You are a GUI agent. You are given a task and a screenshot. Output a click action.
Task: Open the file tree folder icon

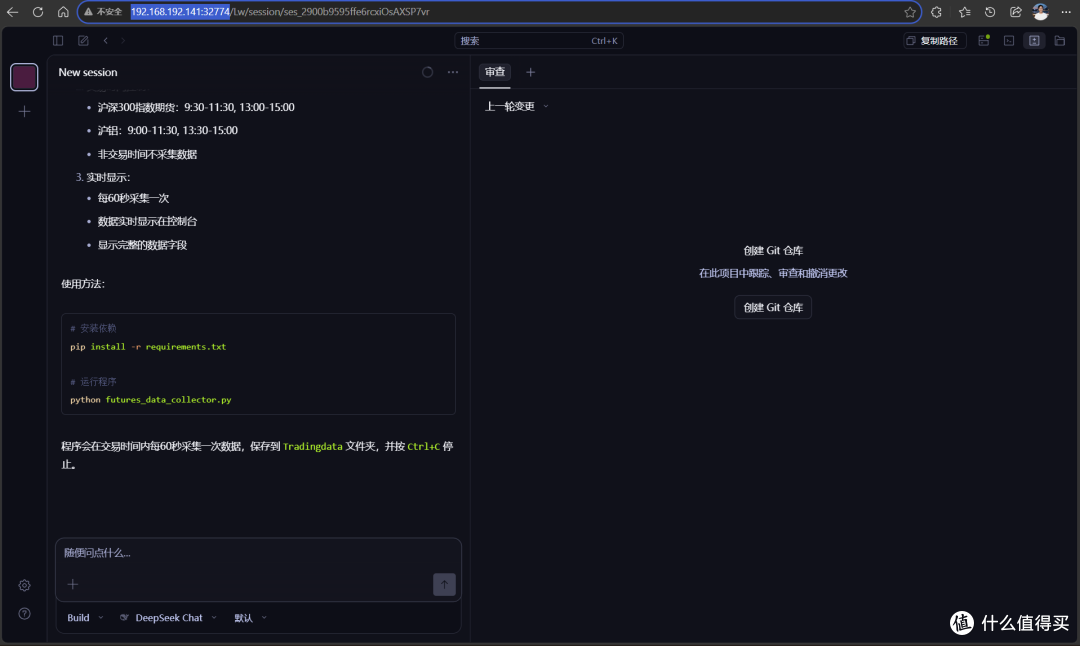tap(1060, 41)
